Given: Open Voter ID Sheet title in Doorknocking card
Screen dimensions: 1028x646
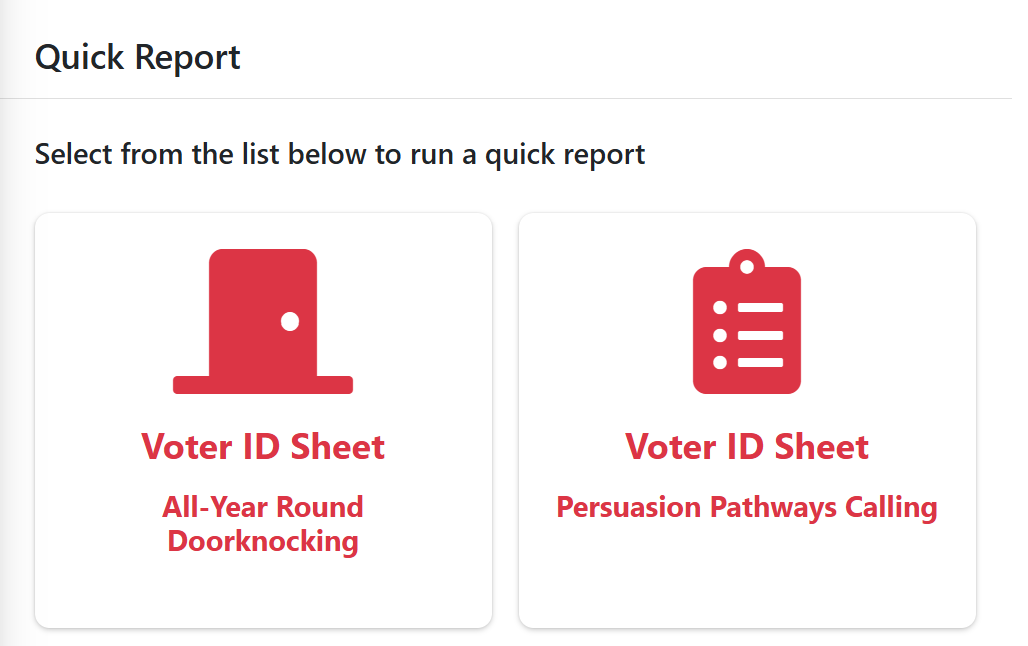Looking at the screenshot, I should pyautogui.click(x=263, y=447).
